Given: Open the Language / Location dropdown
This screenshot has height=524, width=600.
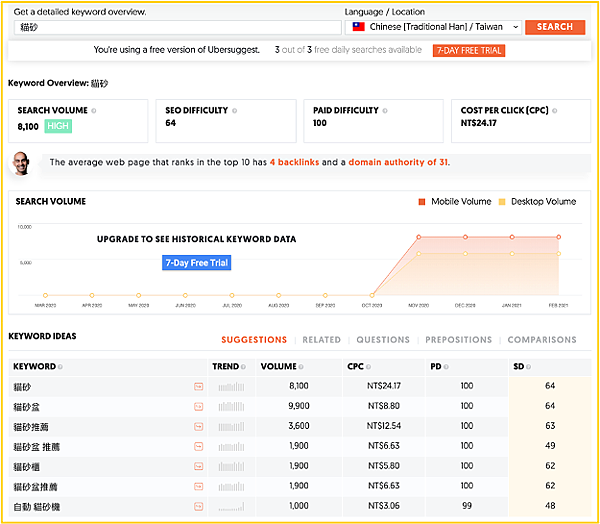Looking at the screenshot, I should (x=434, y=27).
